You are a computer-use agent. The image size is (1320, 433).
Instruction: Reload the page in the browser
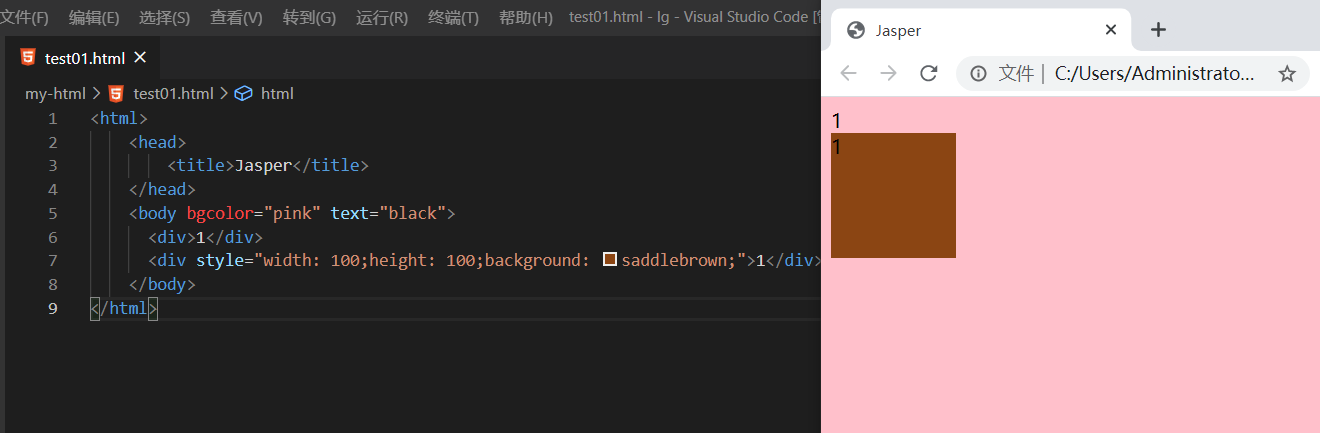coord(928,73)
